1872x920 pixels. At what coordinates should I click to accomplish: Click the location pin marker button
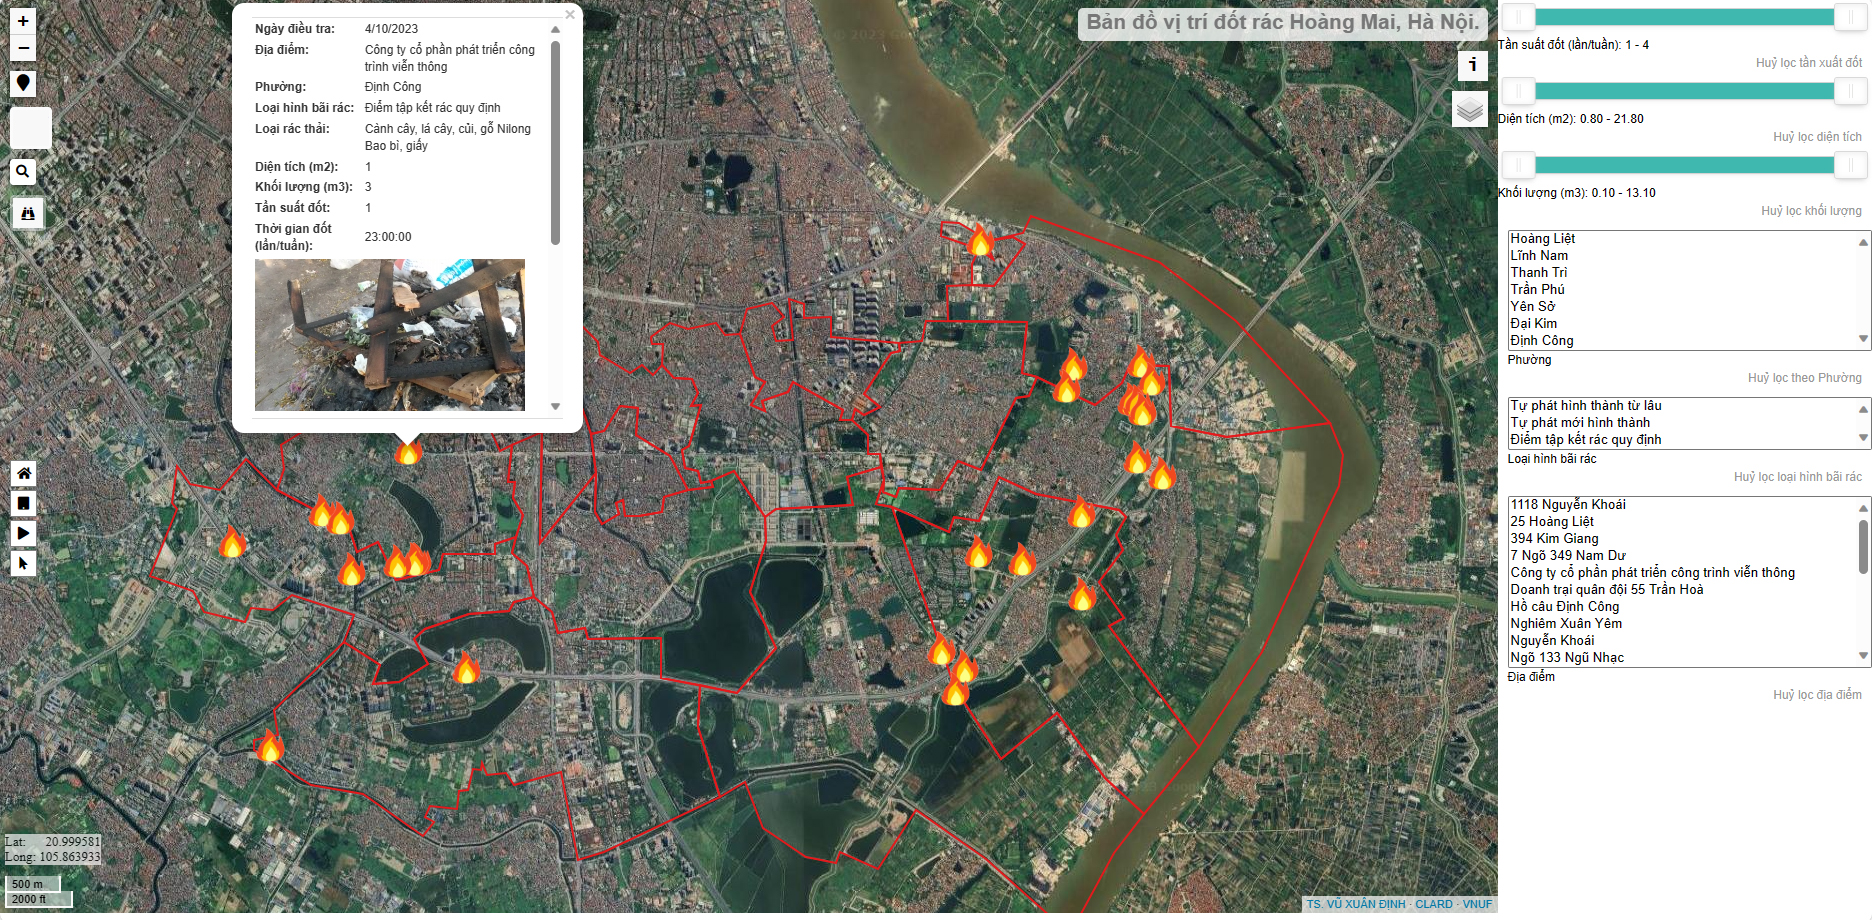point(23,84)
